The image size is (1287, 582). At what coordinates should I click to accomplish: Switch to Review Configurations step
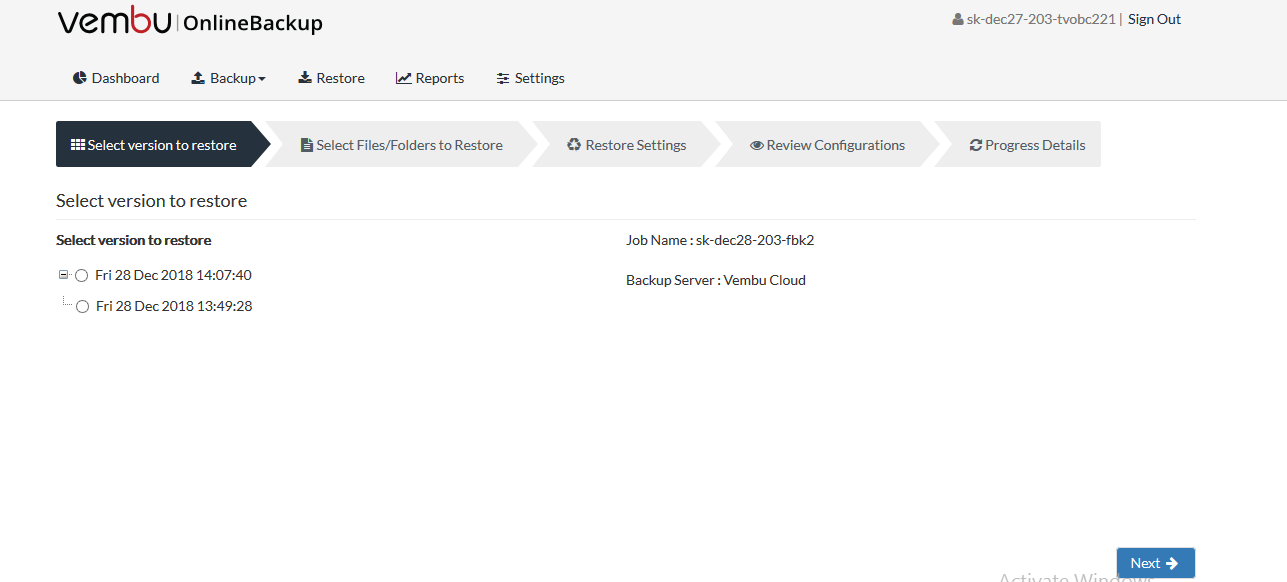[828, 144]
